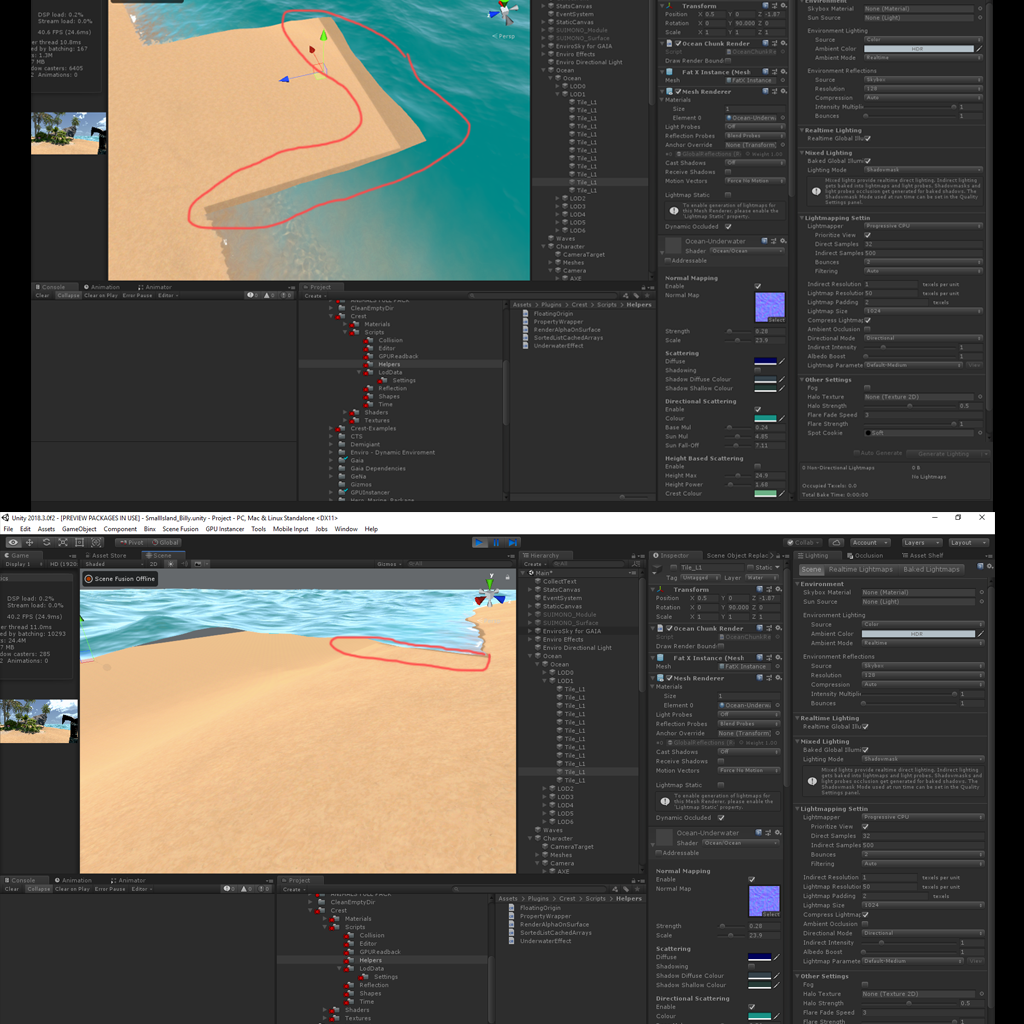Disable the Prioritize View checkbox
The image size is (1024, 1024).
pyautogui.click(x=863, y=827)
